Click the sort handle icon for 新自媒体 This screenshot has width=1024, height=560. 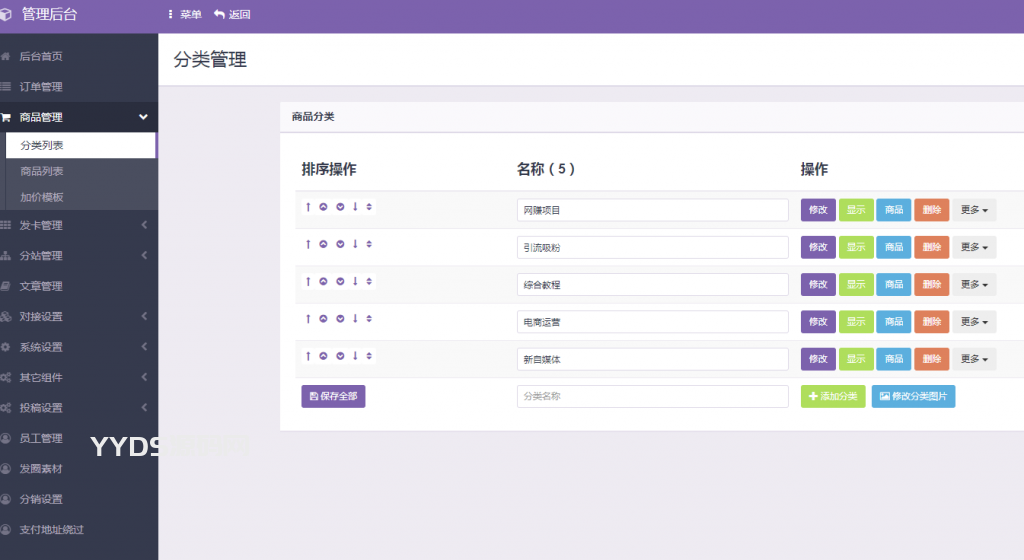point(369,356)
